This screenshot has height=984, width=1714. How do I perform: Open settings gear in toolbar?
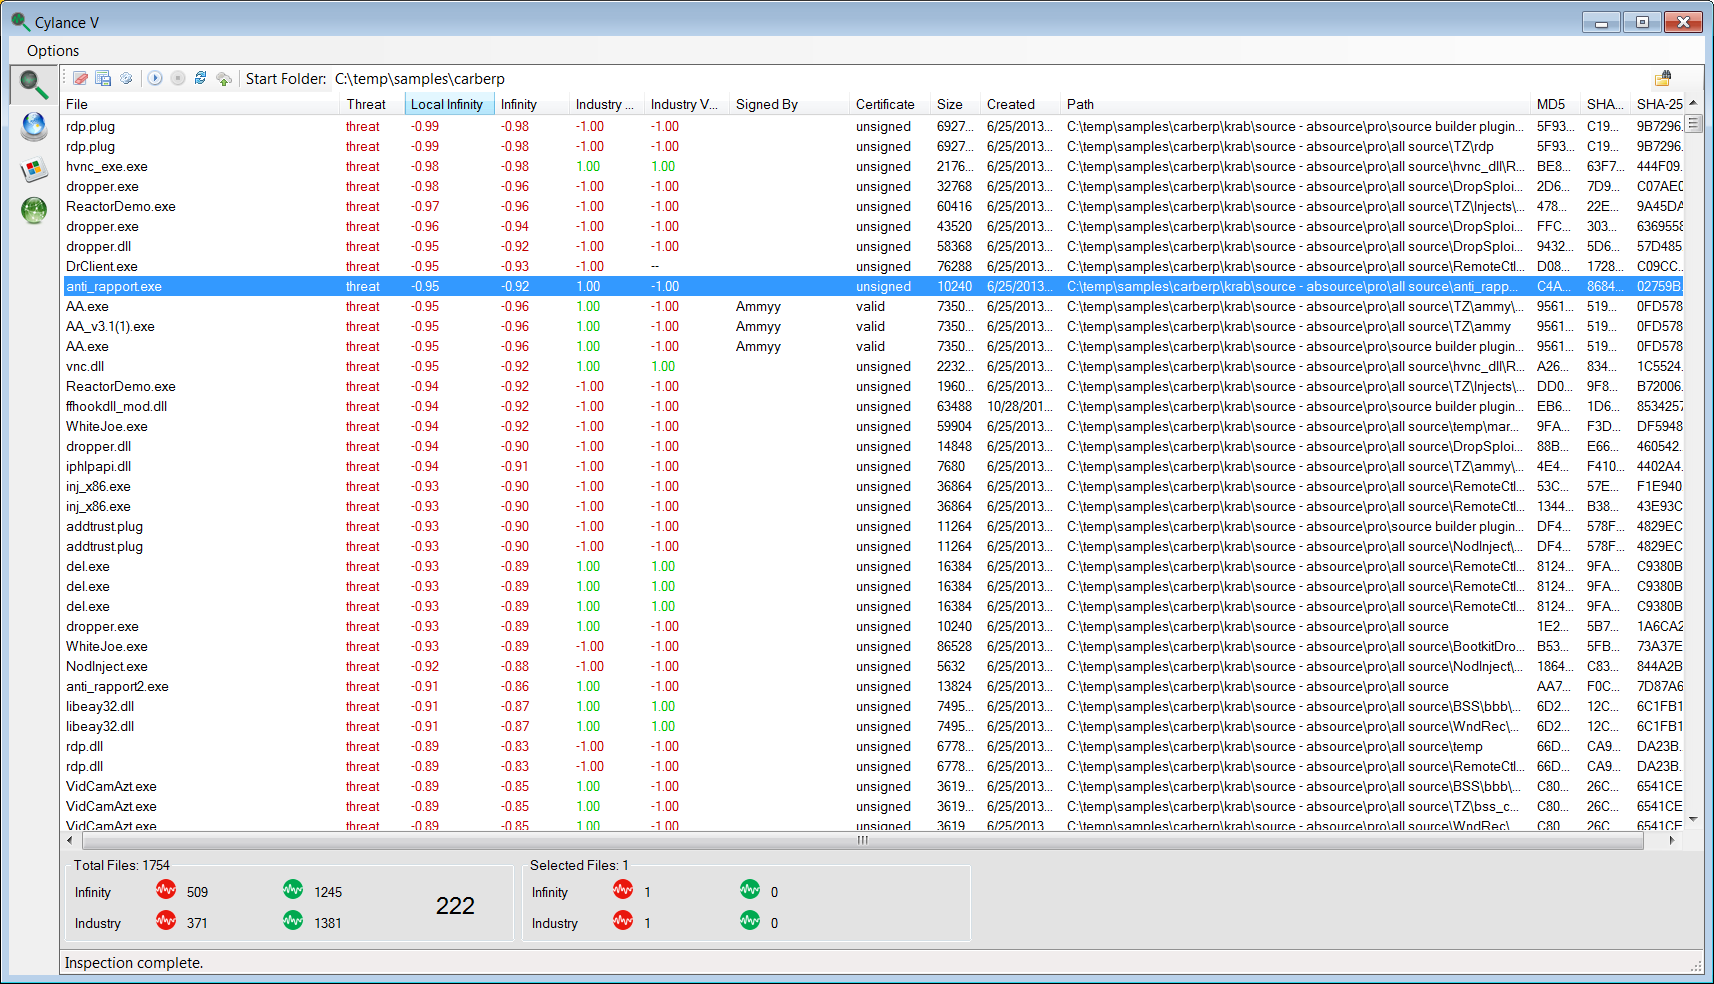pyautogui.click(x=126, y=78)
